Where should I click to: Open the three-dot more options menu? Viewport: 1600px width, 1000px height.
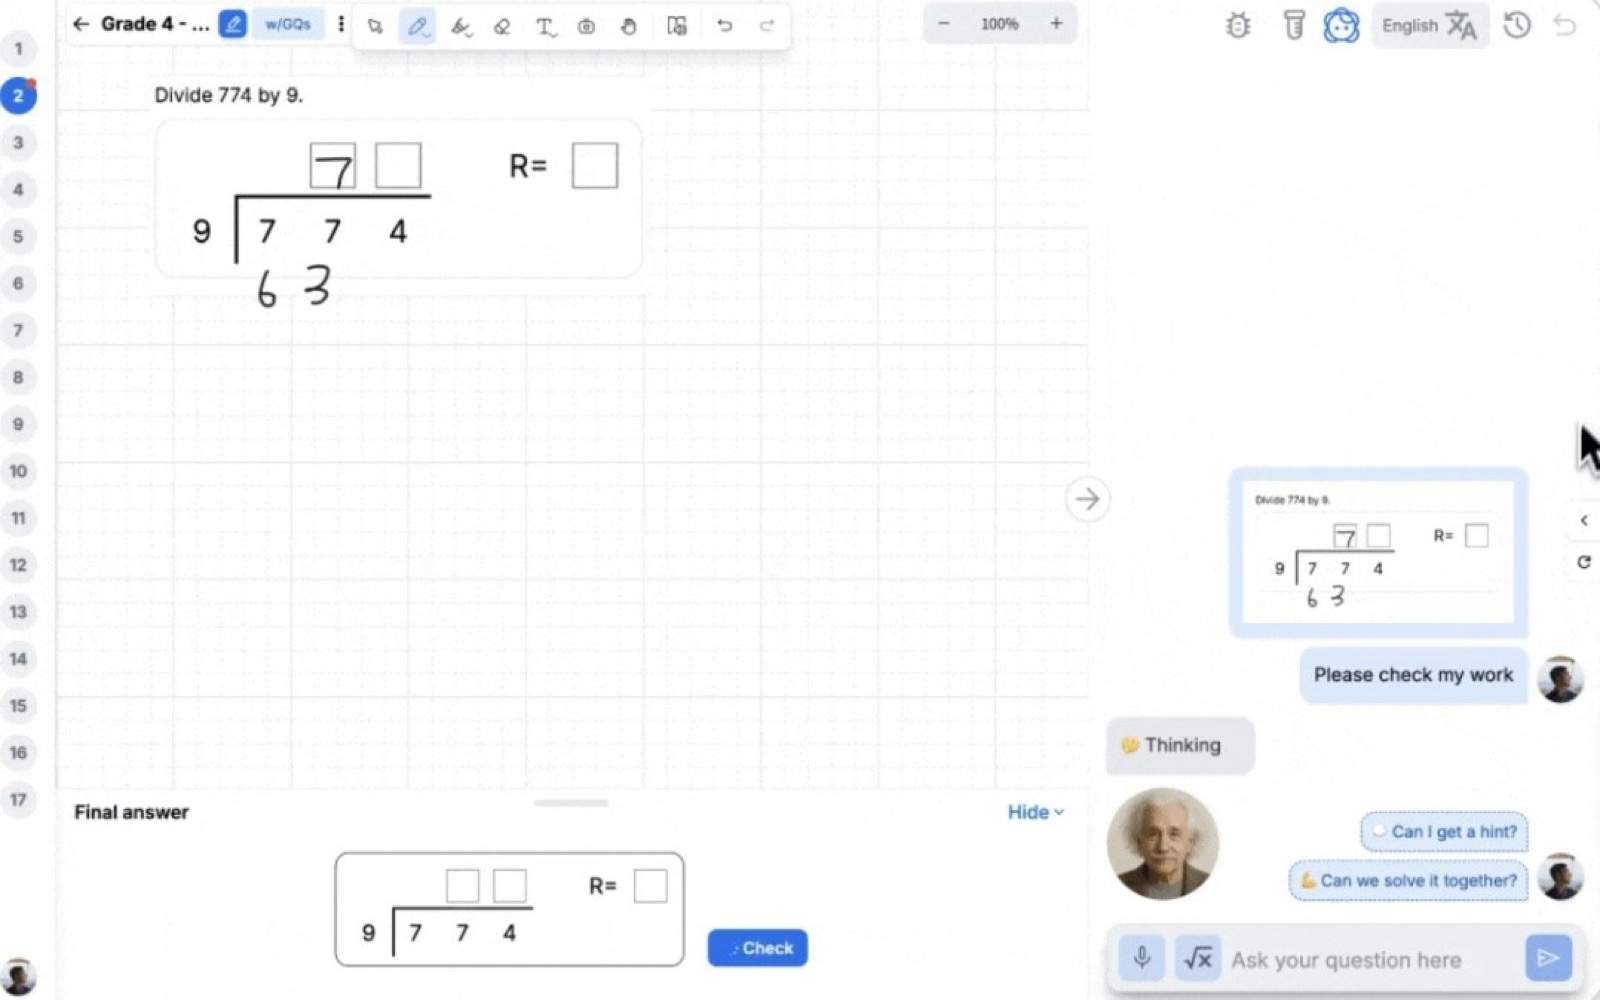point(341,24)
